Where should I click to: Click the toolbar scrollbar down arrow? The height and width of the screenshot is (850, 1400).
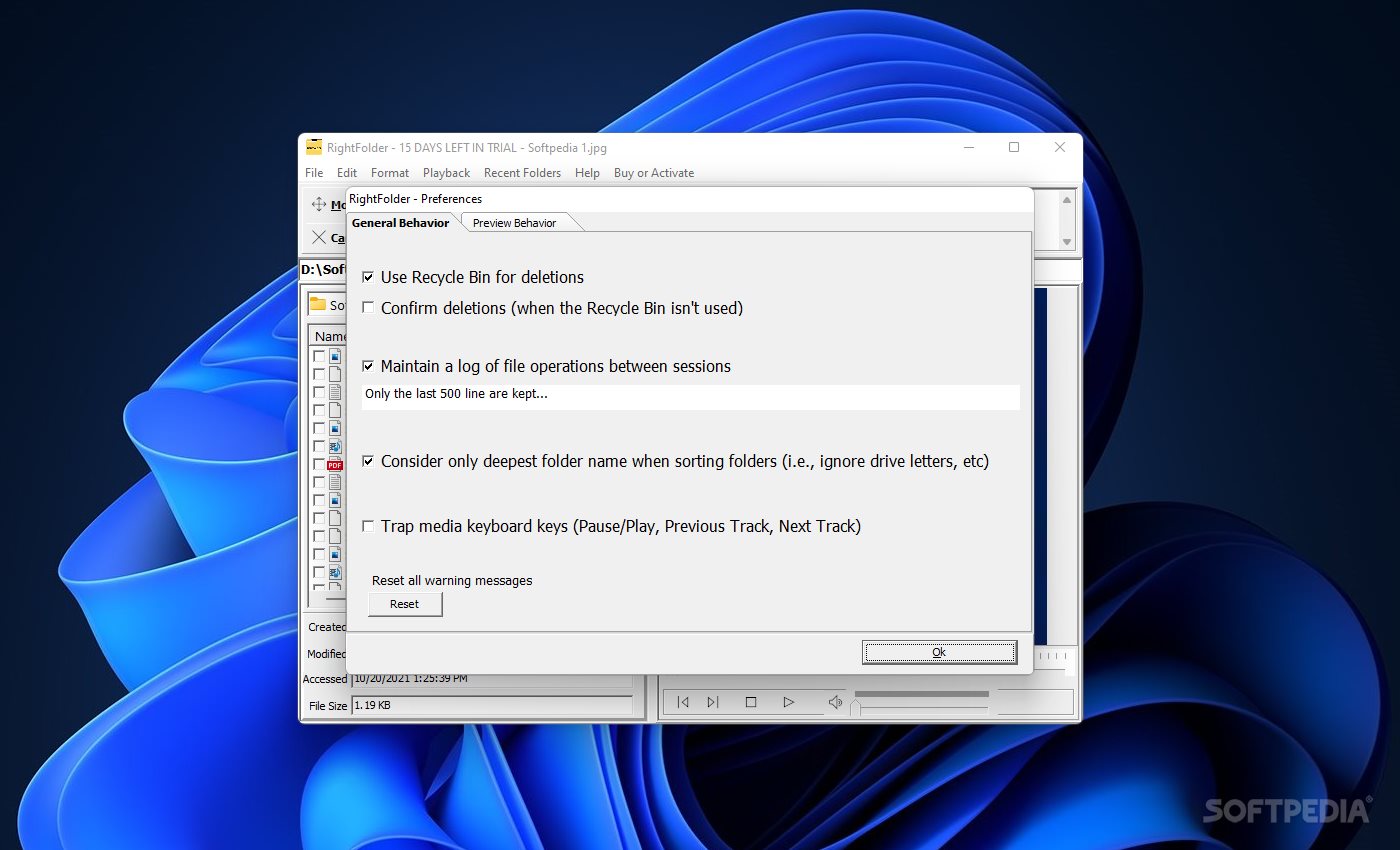click(x=1066, y=242)
